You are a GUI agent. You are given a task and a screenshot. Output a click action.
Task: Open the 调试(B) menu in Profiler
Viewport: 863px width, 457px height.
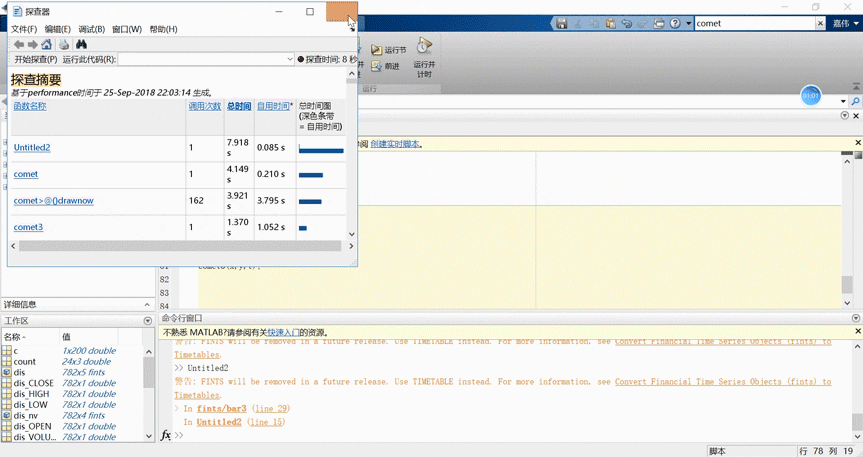click(91, 29)
